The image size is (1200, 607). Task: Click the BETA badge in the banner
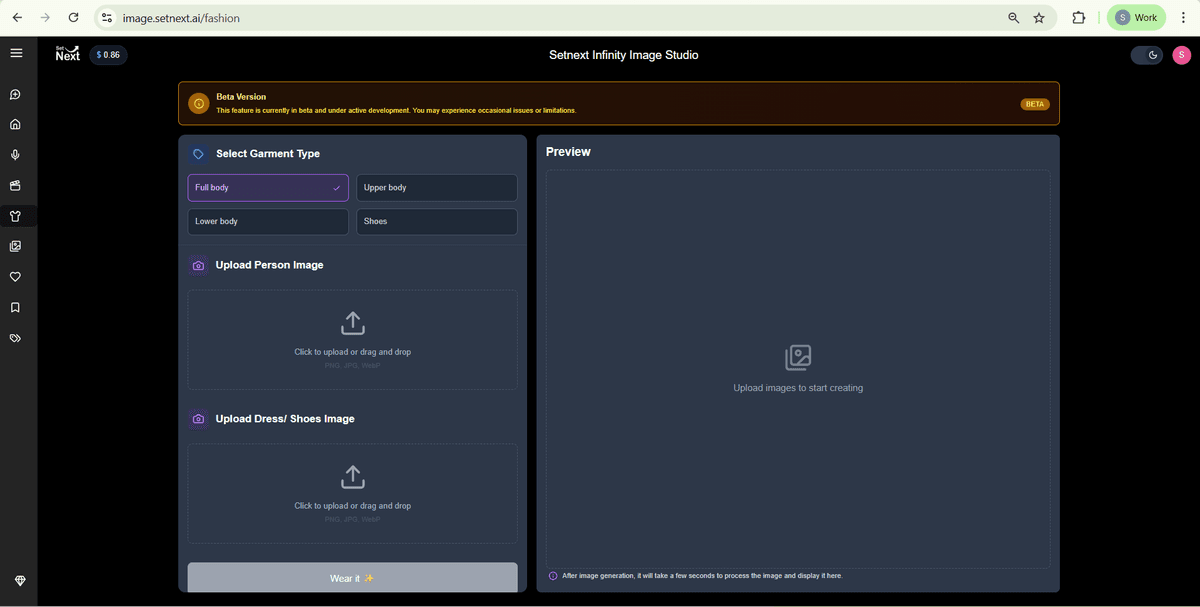1035,104
